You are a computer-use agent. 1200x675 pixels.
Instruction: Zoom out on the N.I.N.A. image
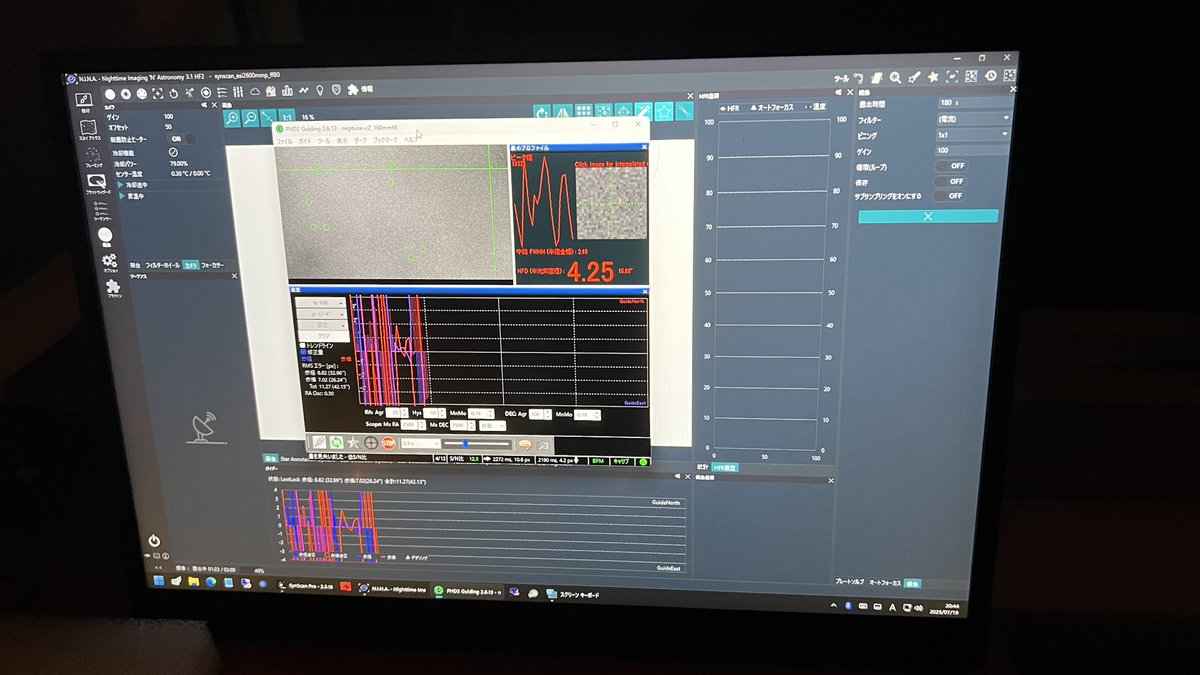[250, 117]
